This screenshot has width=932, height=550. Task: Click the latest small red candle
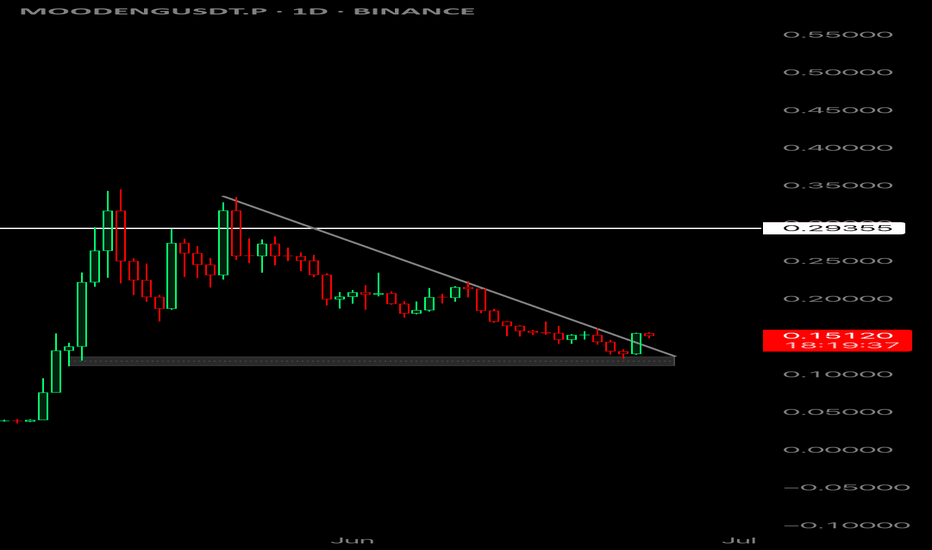pos(649,335)
